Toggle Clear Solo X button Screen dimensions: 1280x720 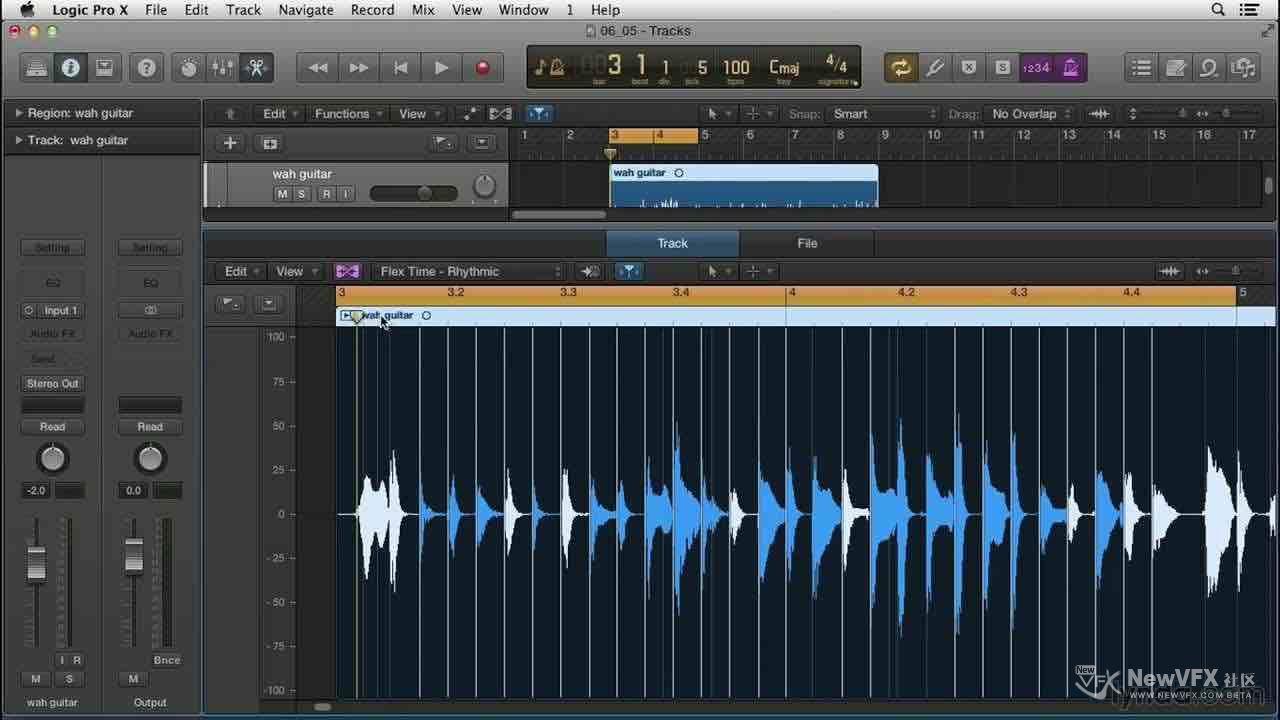pos(968,68)
